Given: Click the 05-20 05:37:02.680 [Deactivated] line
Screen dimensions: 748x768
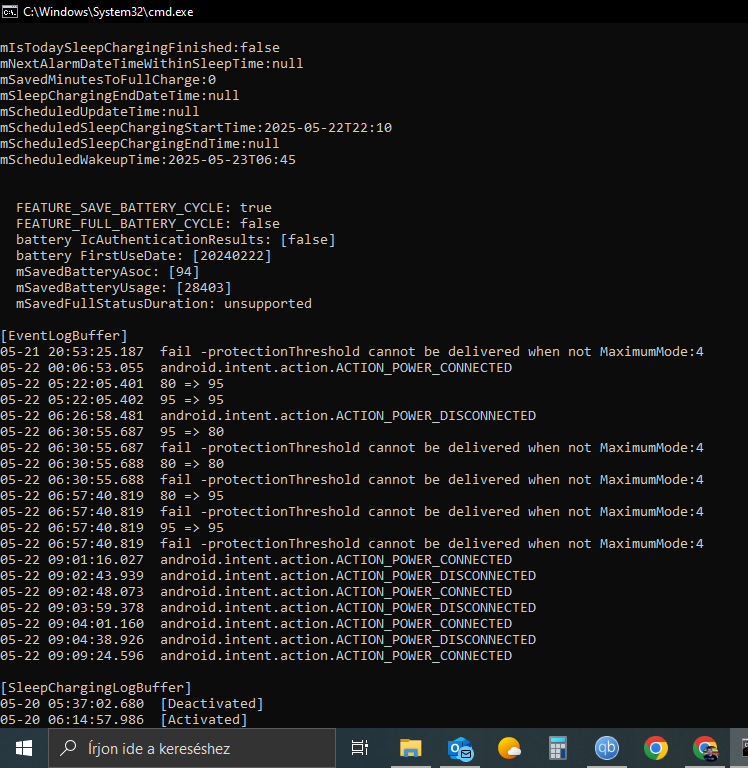Looking at the screenshot, I should coord(132,704).
